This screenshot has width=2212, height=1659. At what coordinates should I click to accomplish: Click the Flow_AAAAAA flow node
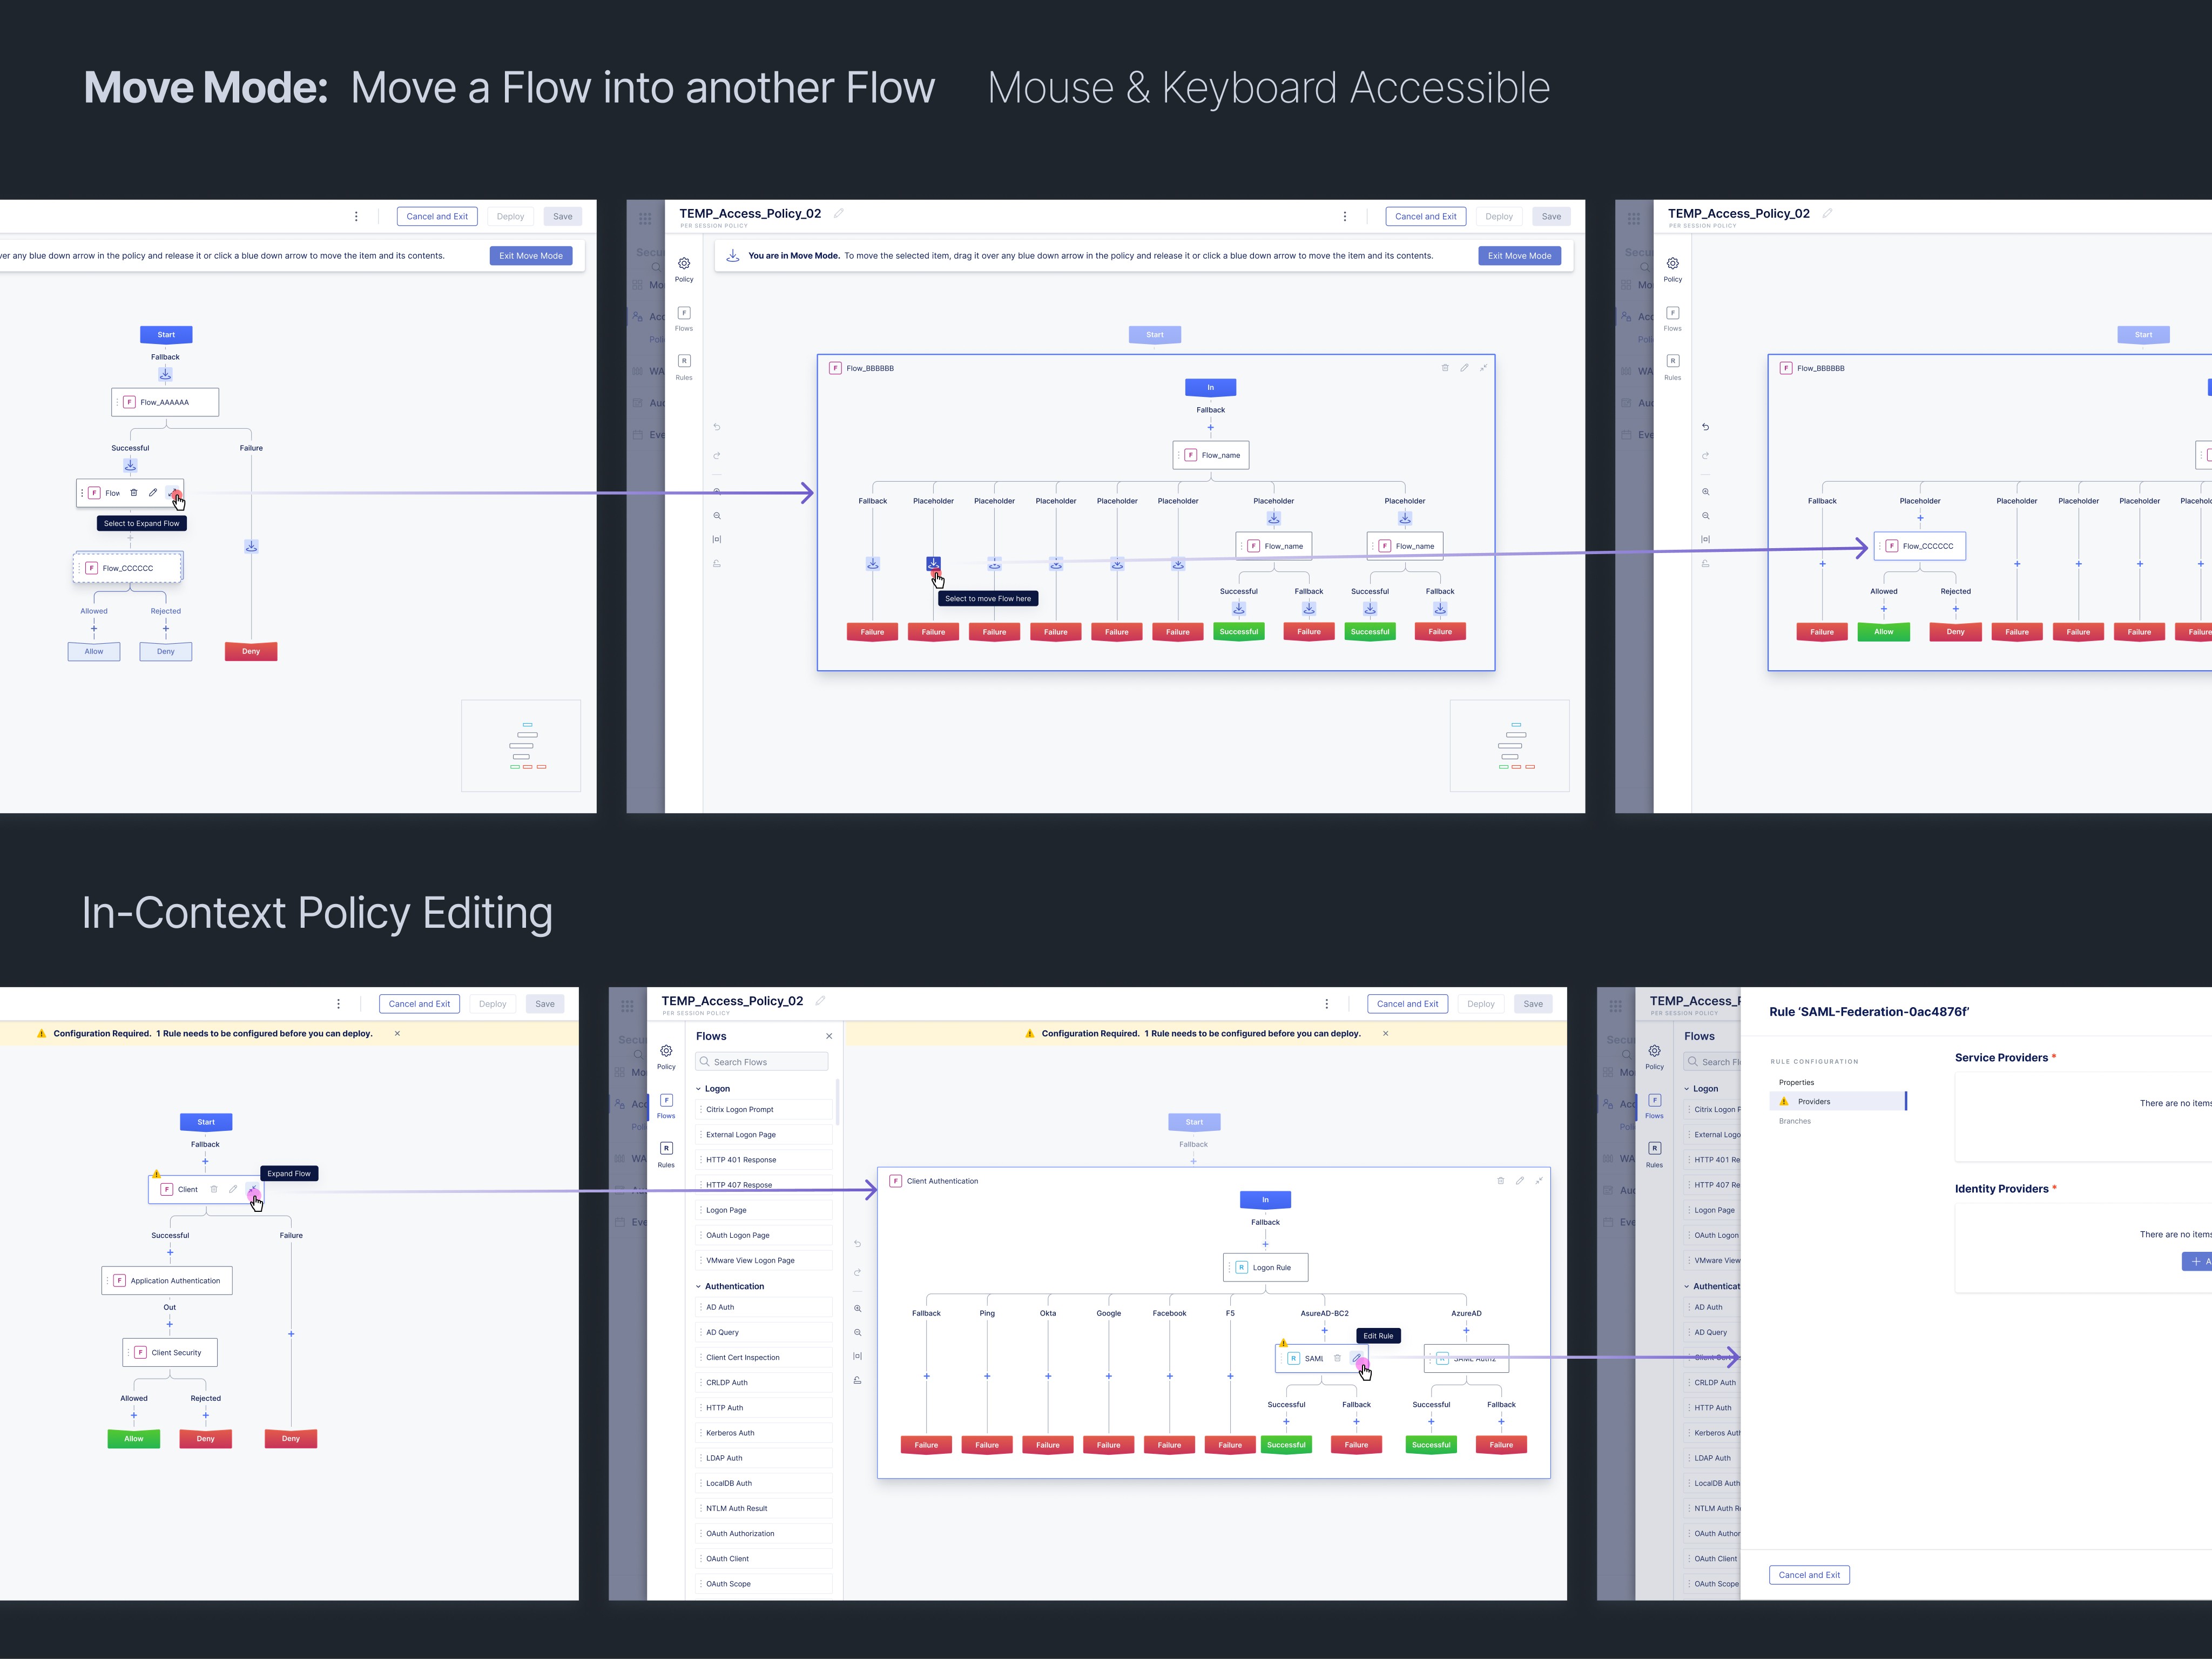point(165,402)
